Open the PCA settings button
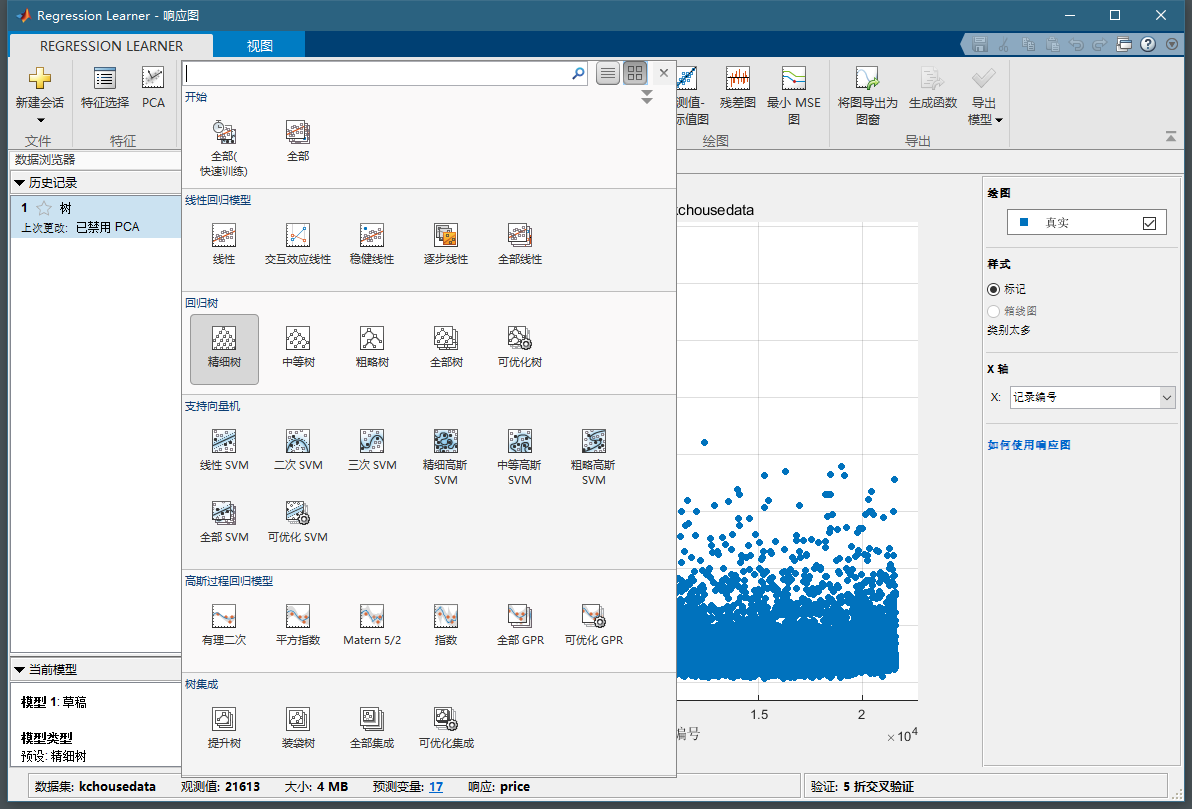1192x809 pixels. tap(153, 88)
